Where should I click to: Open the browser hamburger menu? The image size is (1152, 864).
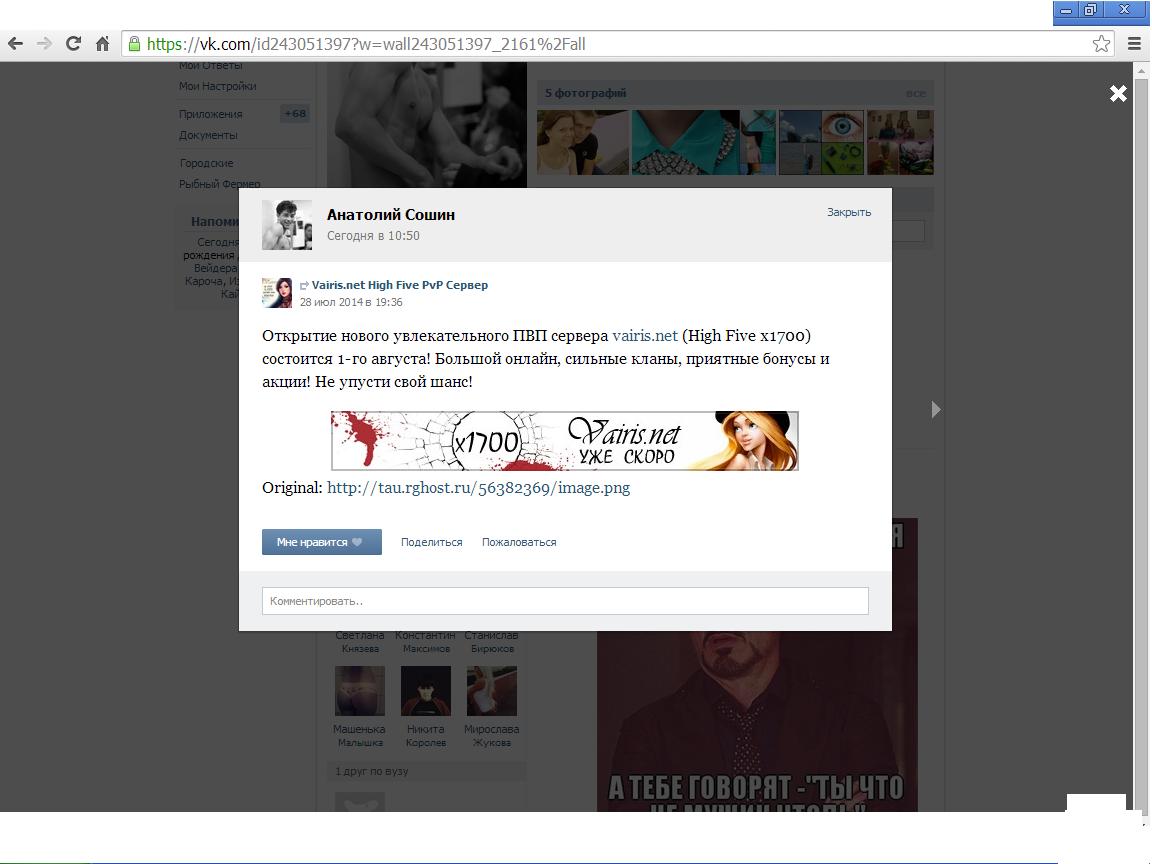1134,44
